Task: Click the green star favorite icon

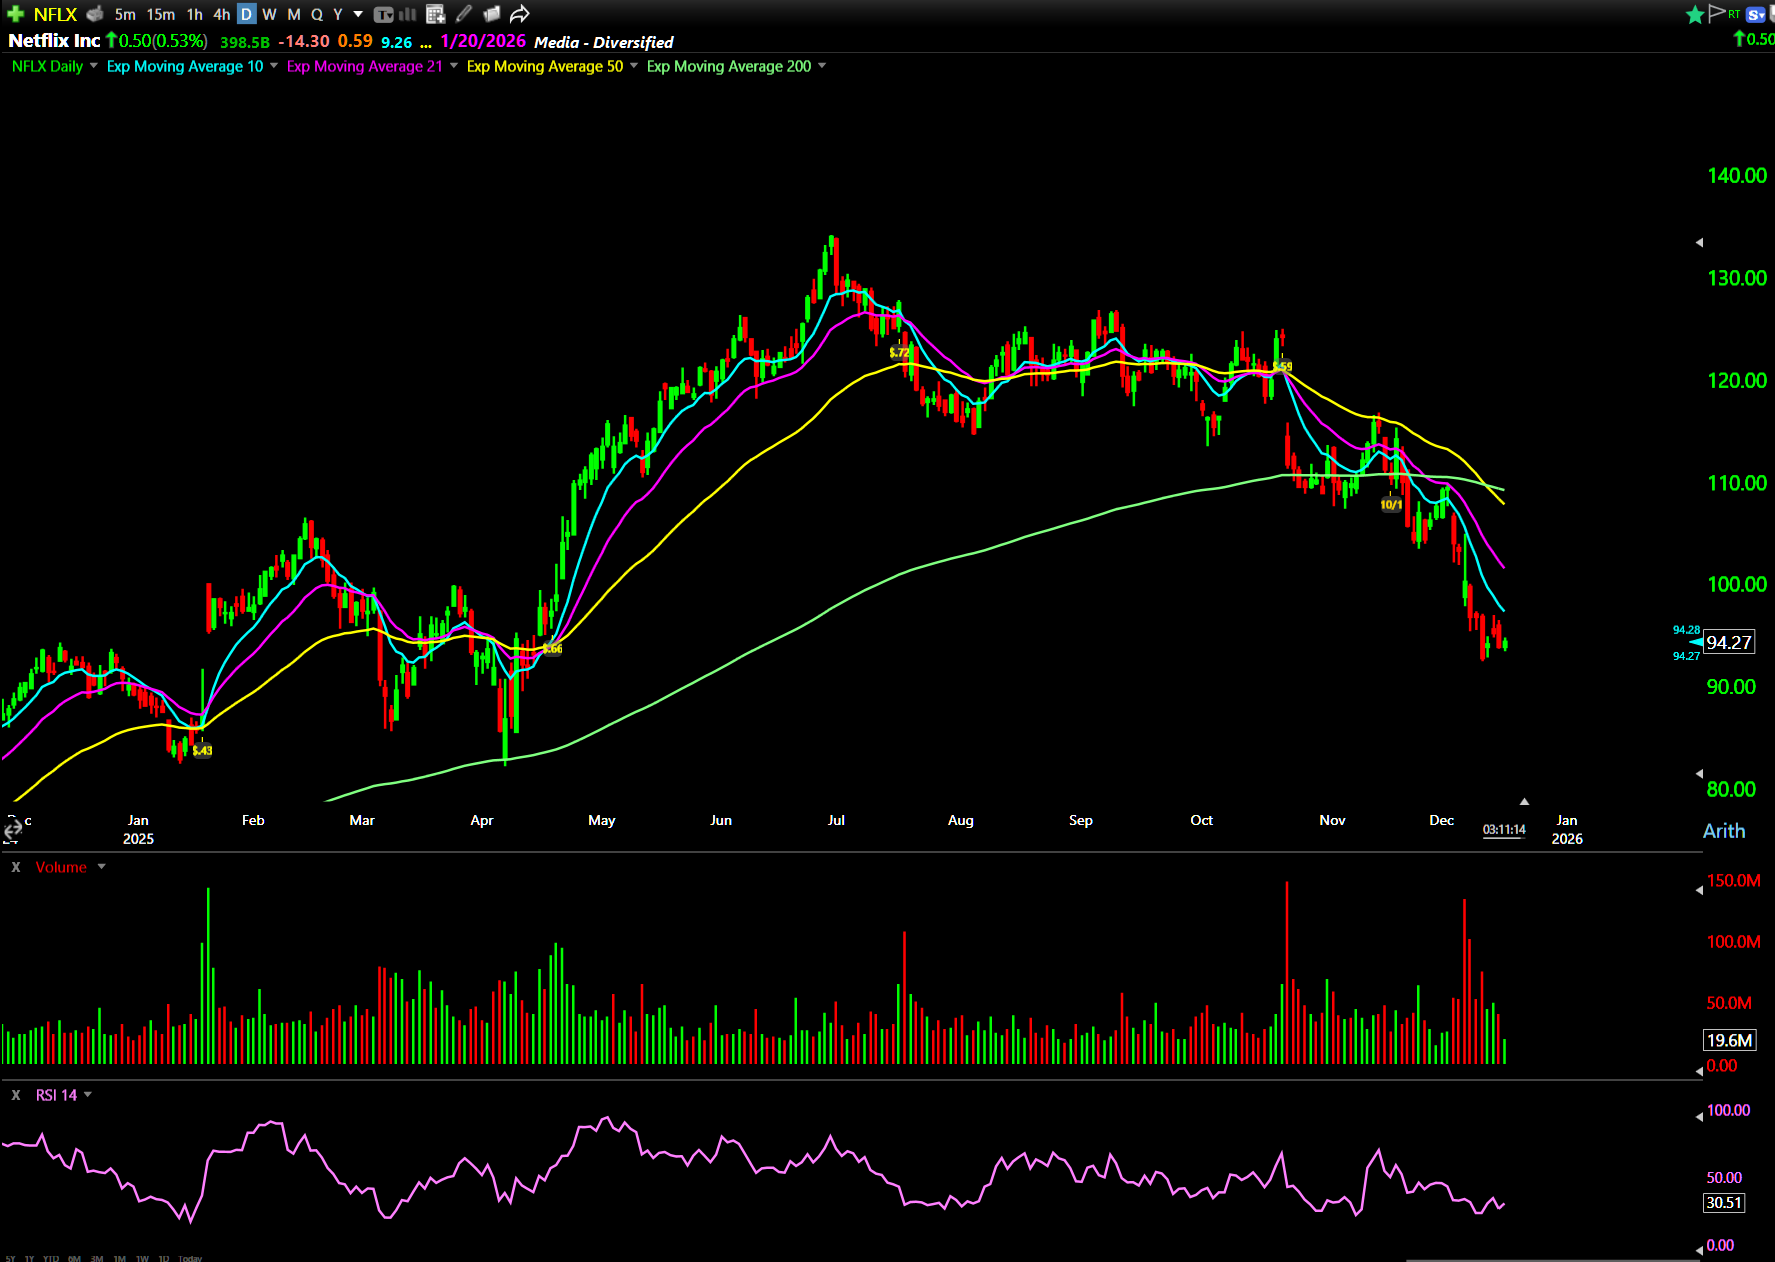Action: [x=1694, y=14]
